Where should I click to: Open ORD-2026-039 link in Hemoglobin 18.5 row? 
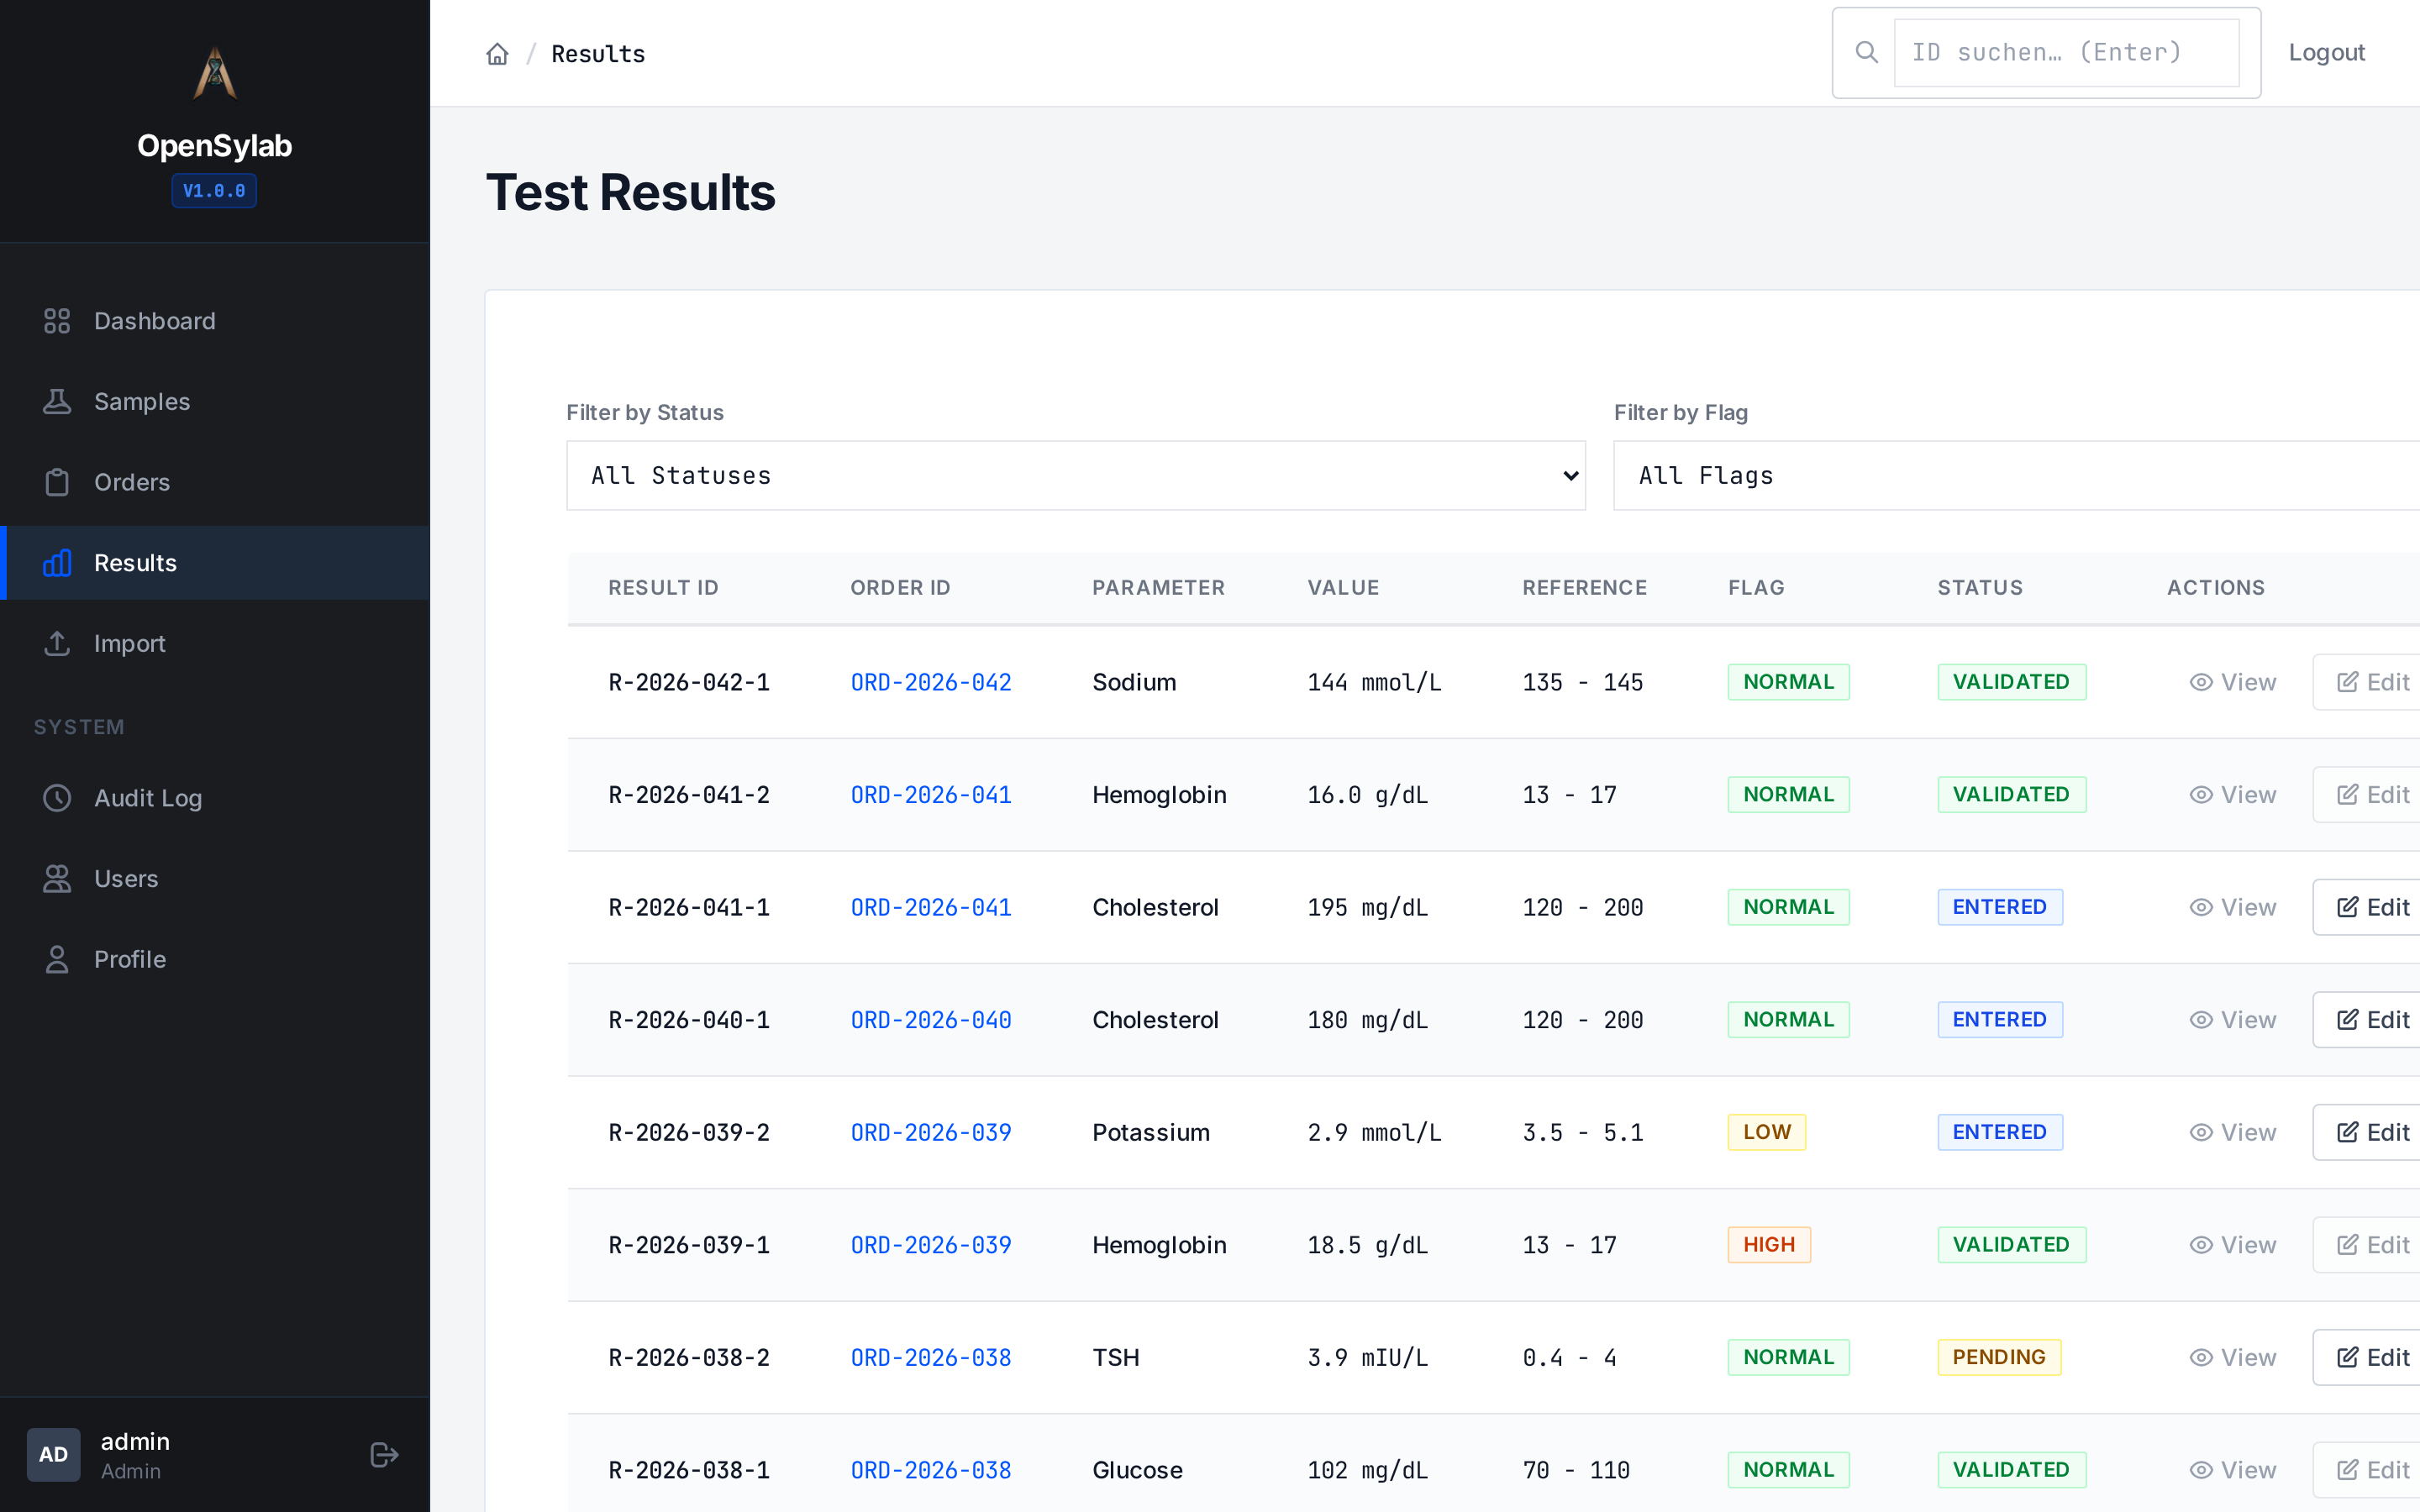click(931, 1245)
